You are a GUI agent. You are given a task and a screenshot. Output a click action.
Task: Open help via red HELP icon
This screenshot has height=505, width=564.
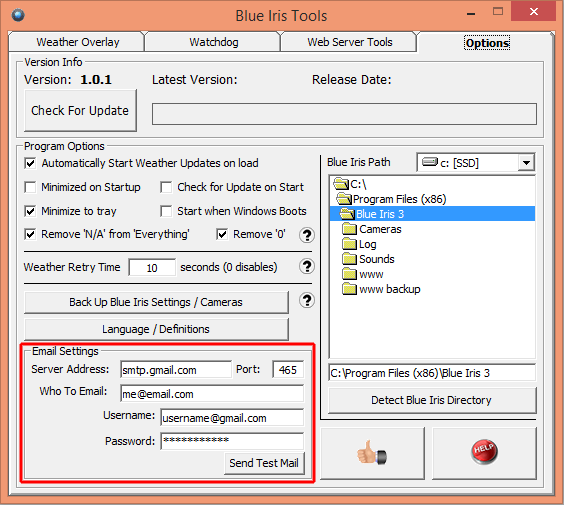484,453
